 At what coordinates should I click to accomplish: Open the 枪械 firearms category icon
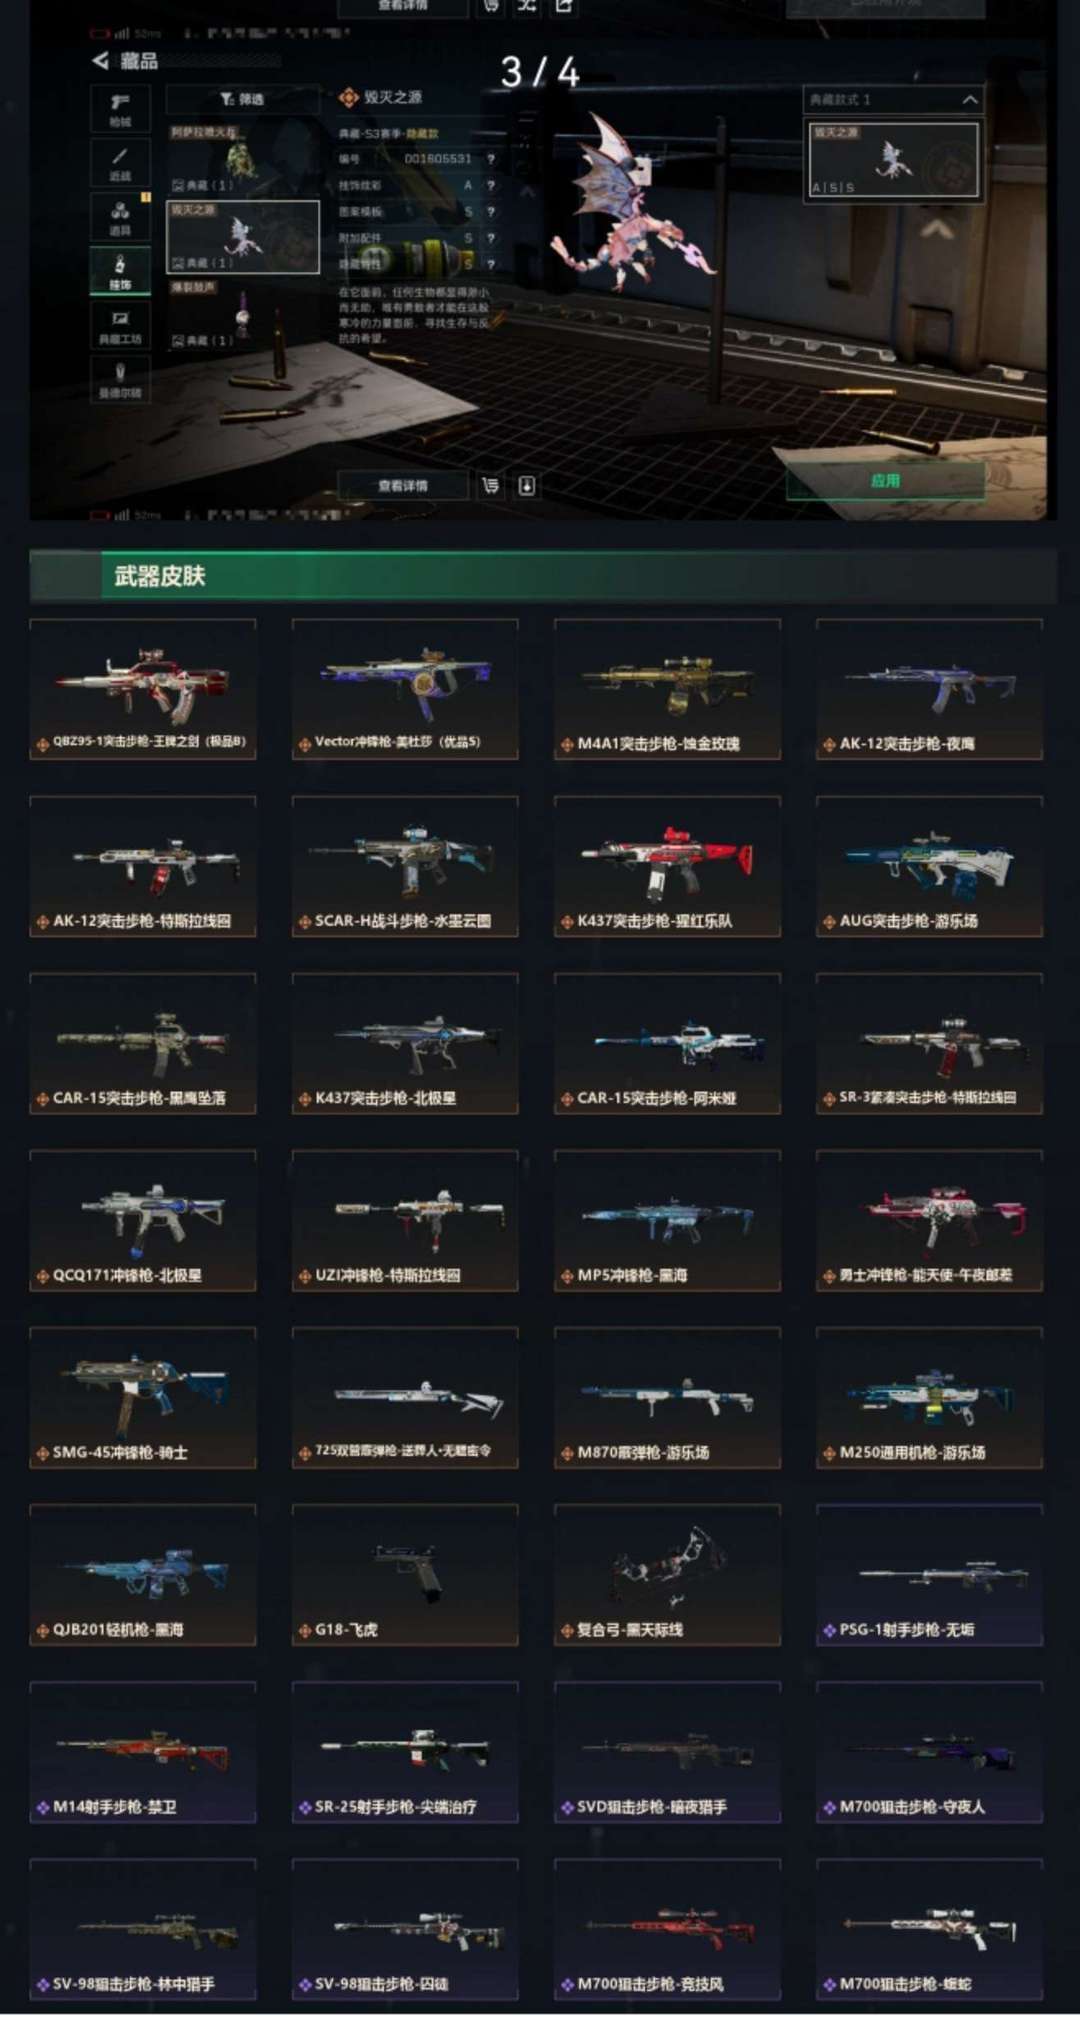tap(120, 108)
